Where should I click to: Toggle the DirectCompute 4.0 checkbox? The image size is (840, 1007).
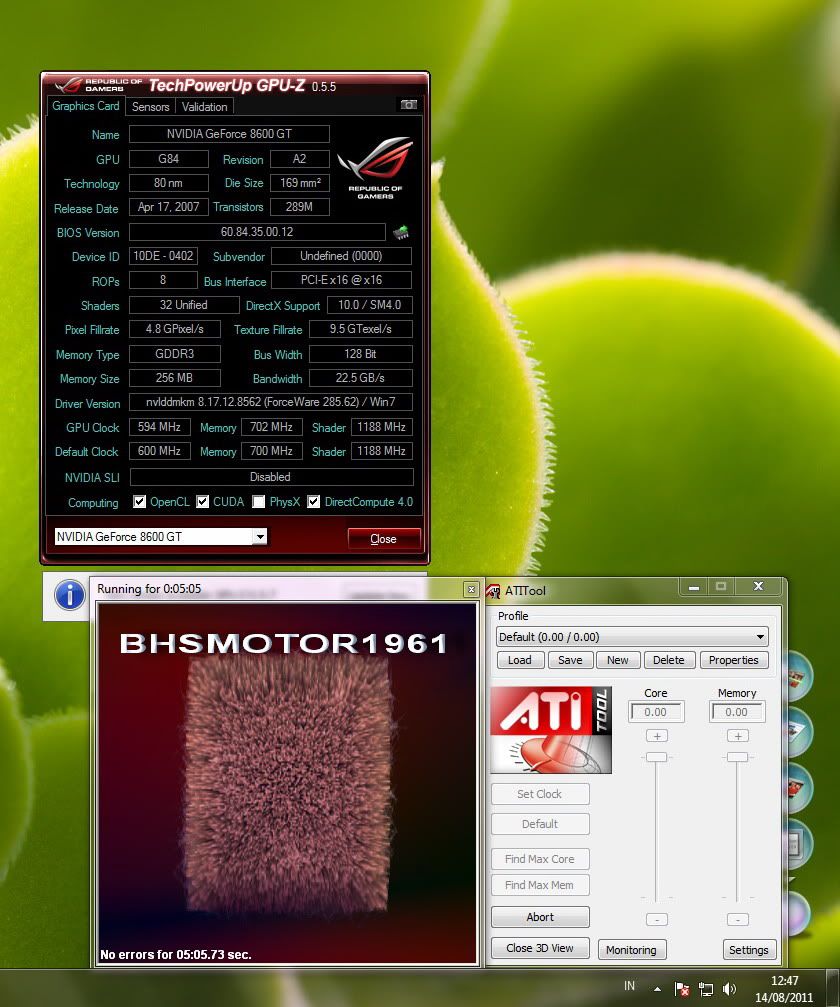(313, 502)
